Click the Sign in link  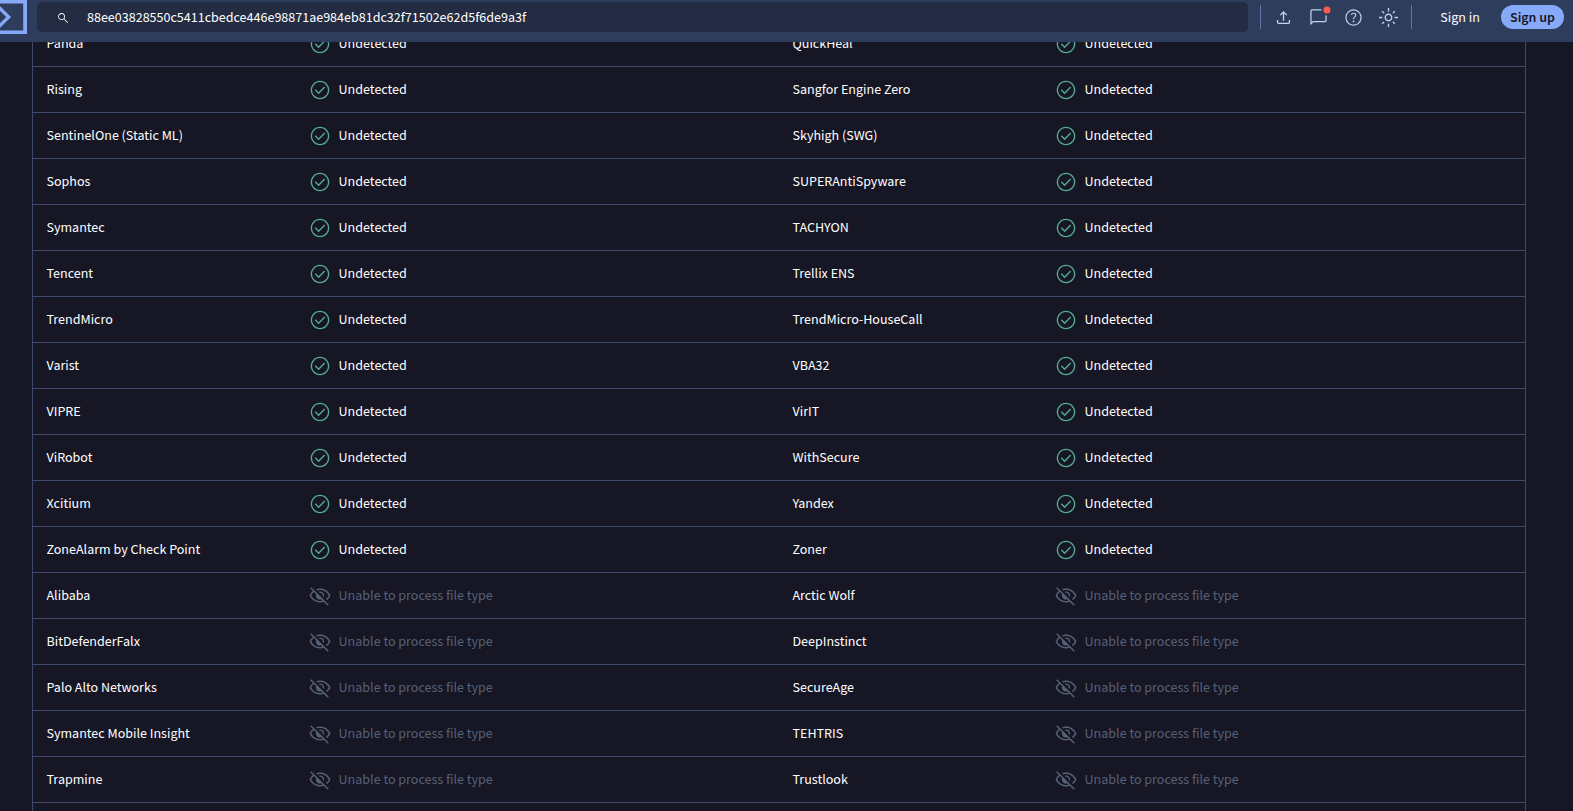tap(1460, 17)
